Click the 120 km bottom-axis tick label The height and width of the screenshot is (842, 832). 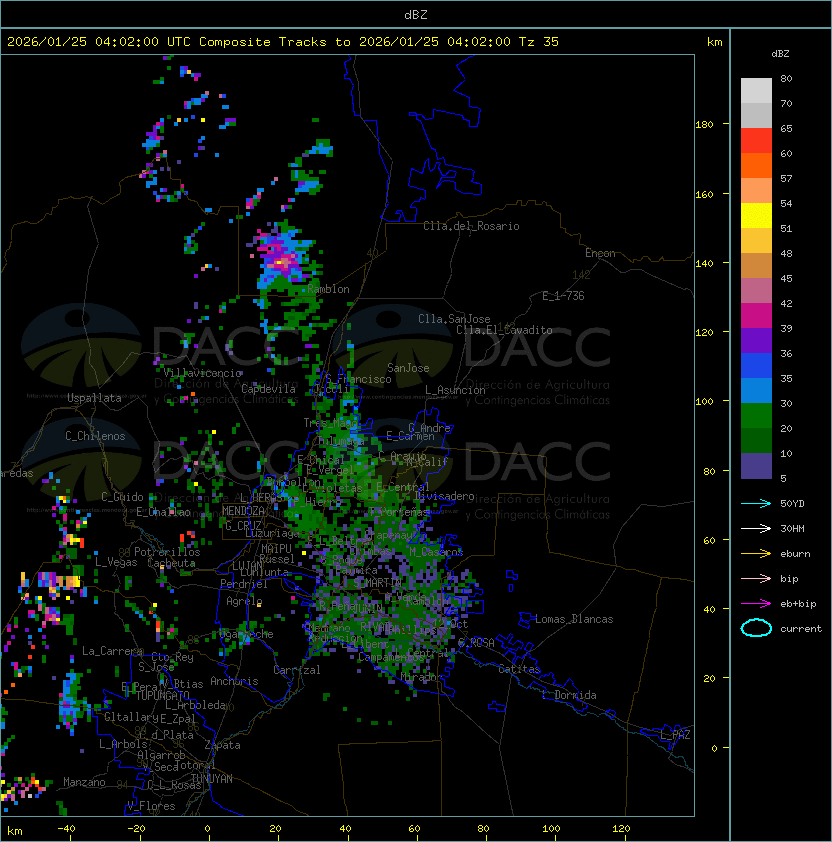point(621,829)
